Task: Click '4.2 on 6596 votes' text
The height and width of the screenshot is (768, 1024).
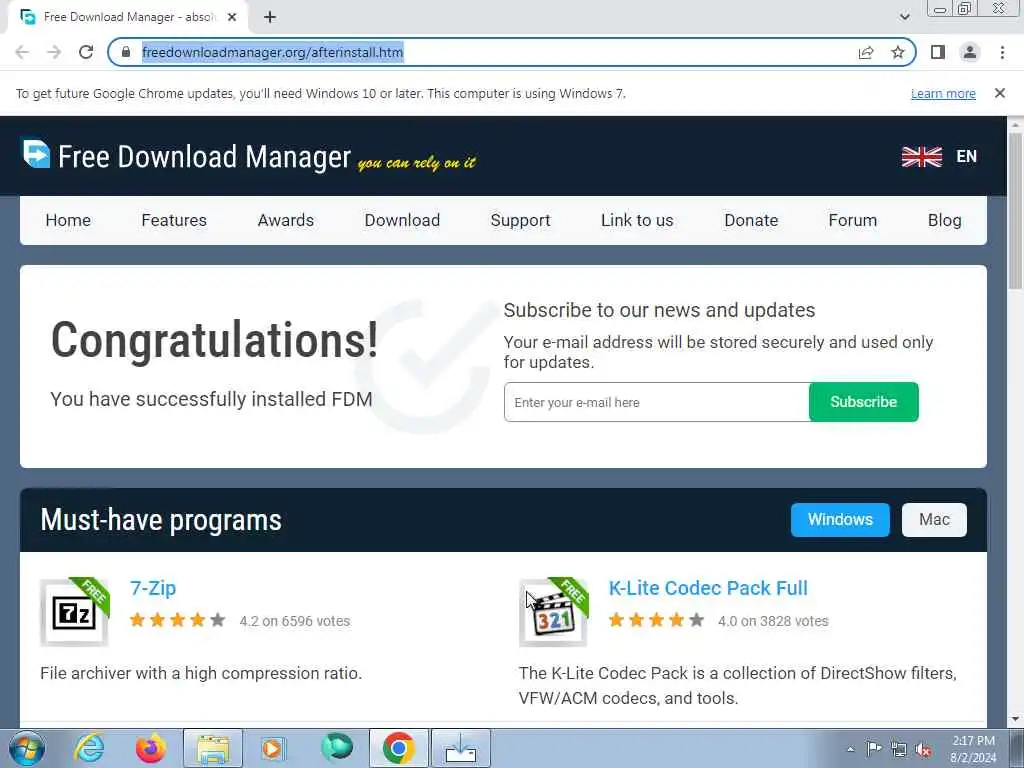Action: [x=295, y=621]
